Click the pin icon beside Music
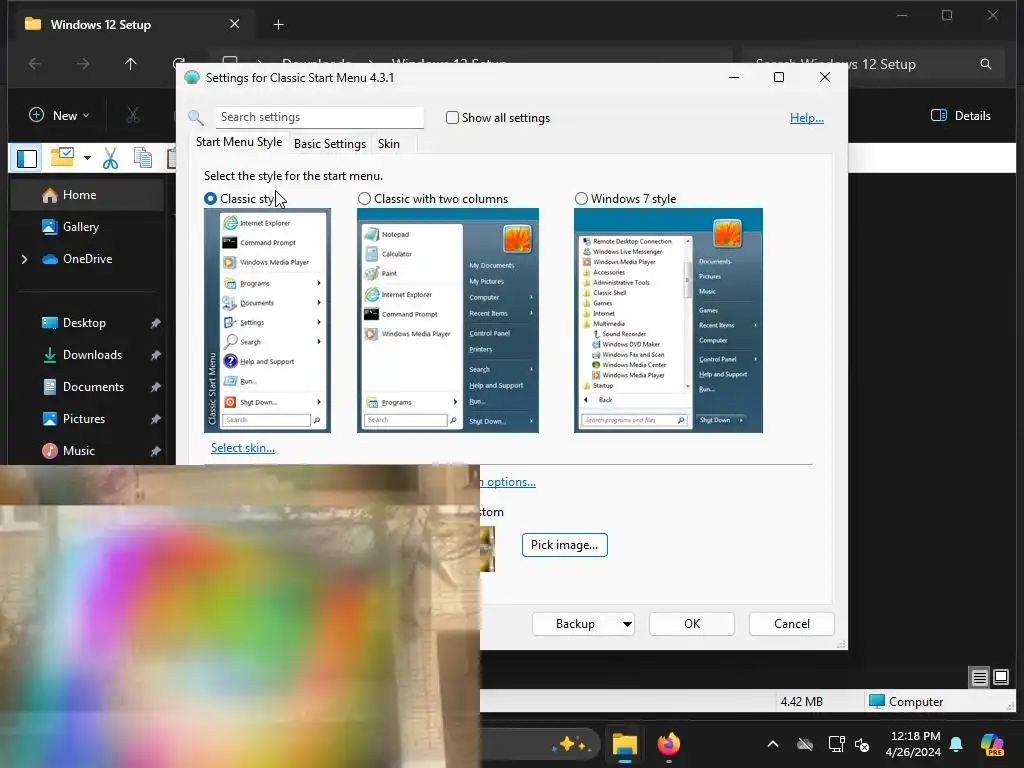Viewport: 1024px width, 768px height. [155, 451]
